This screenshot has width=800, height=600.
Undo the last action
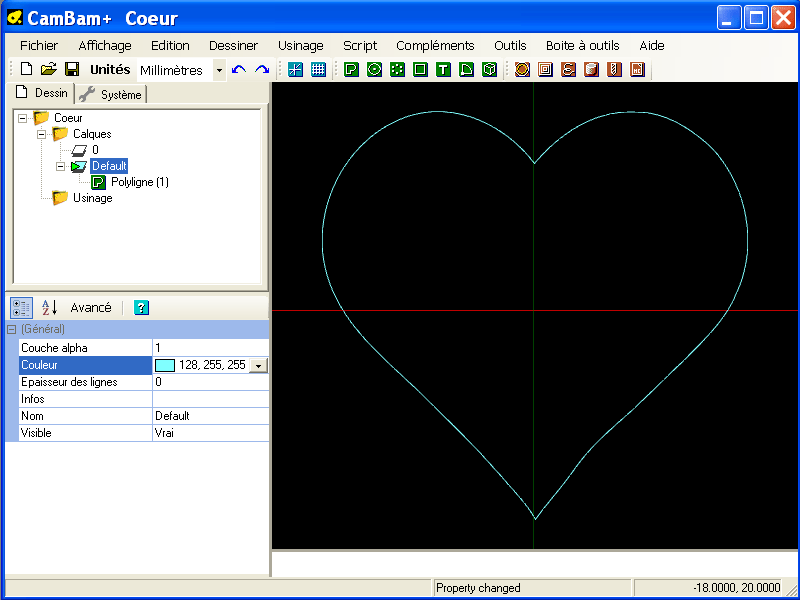coord(238,69)
